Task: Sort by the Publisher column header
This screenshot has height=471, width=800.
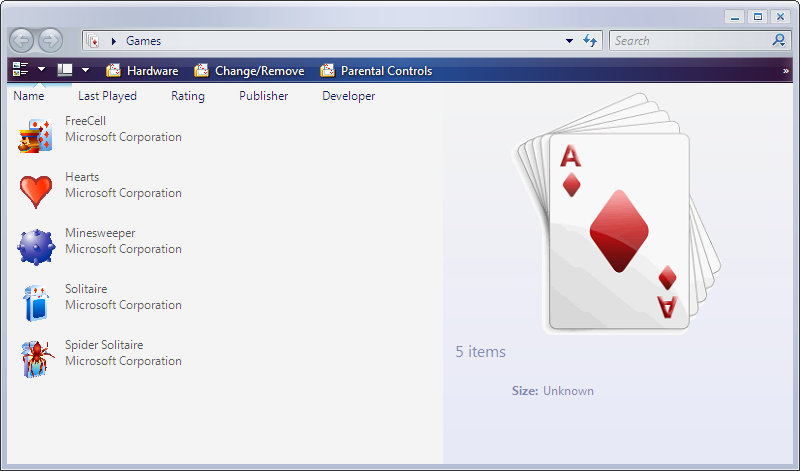Action: (x=264, y=96)
